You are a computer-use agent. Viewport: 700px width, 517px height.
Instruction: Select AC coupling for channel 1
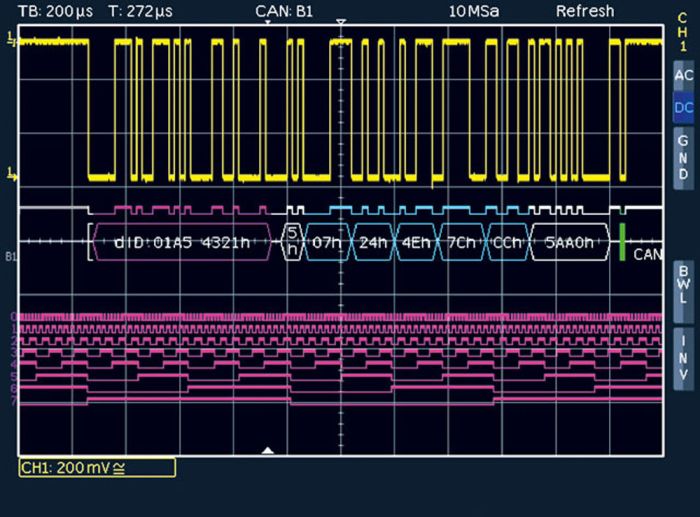pyautogui.click(x=683, y=75)
